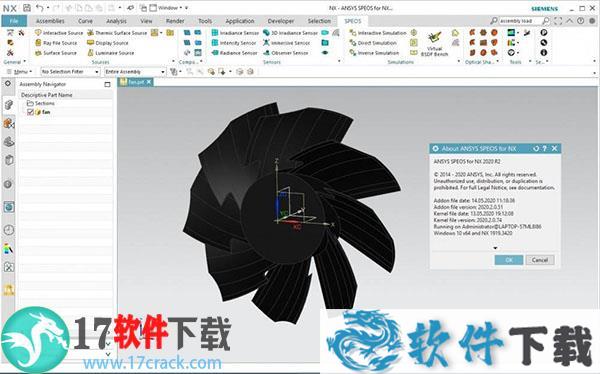Click the reset icon in About dialog
Viewport: 600px width, 374px height.
536,149
